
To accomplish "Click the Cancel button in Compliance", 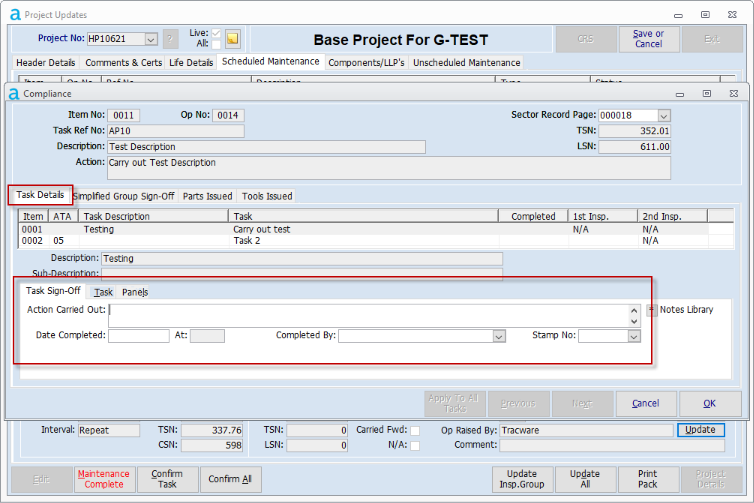I will point(645,404).
